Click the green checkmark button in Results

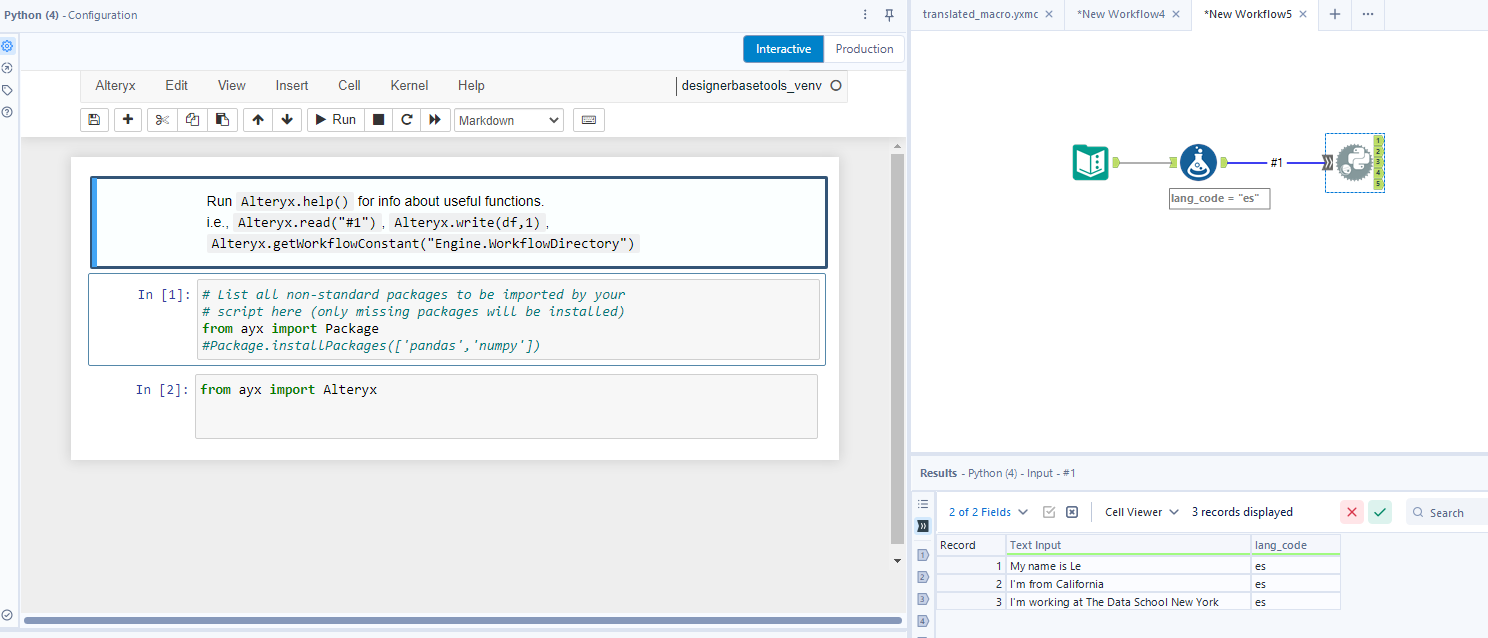1380,512
